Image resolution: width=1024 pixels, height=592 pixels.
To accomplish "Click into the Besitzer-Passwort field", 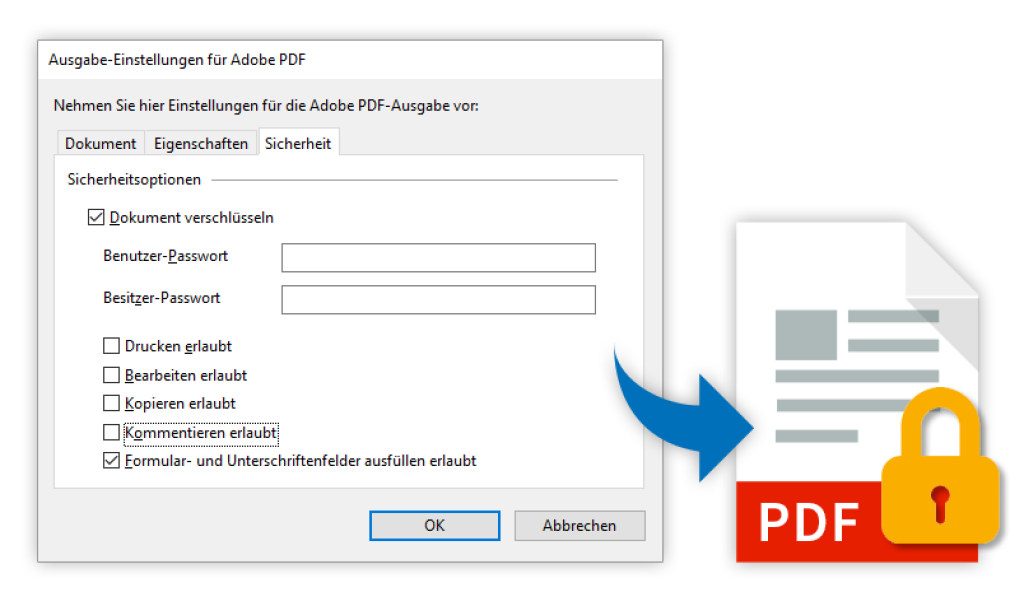I will pyautogui.click(x=439, y=299).
